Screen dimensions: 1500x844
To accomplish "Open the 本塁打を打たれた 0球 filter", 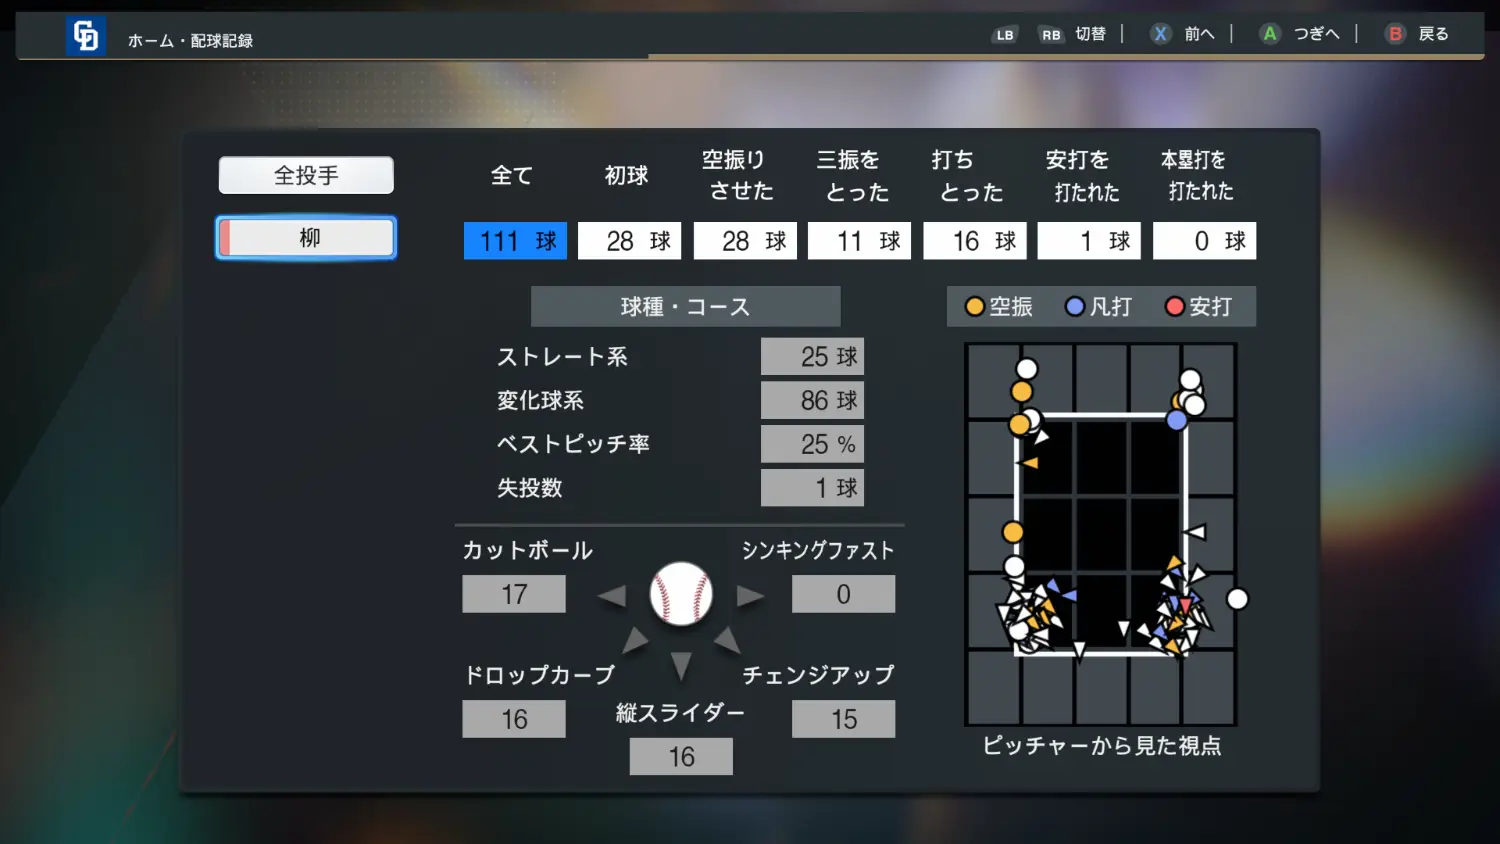I will pyautogui.click(x=1204, y=241).
